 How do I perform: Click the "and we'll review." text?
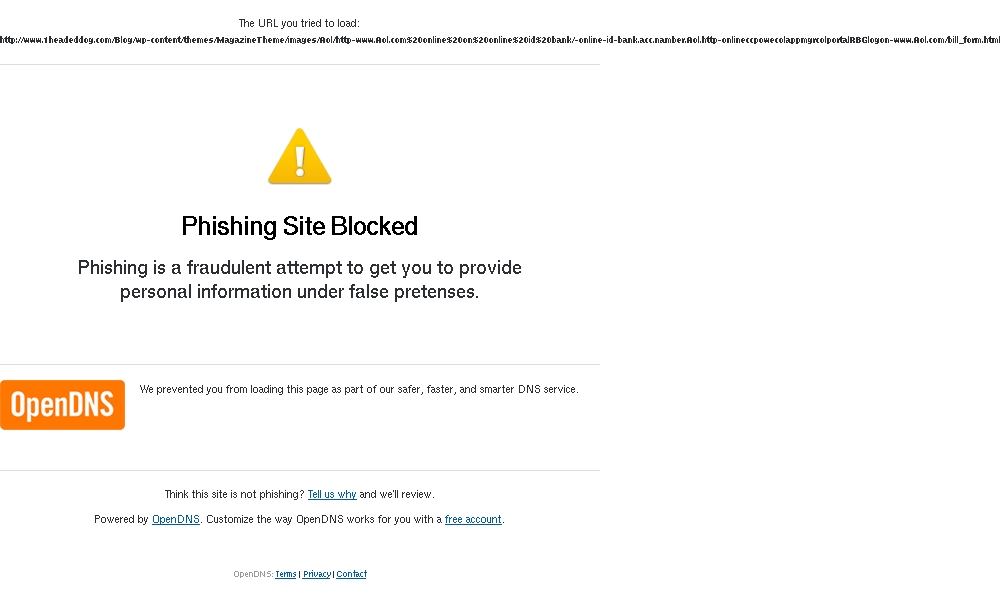pos(397,495)
